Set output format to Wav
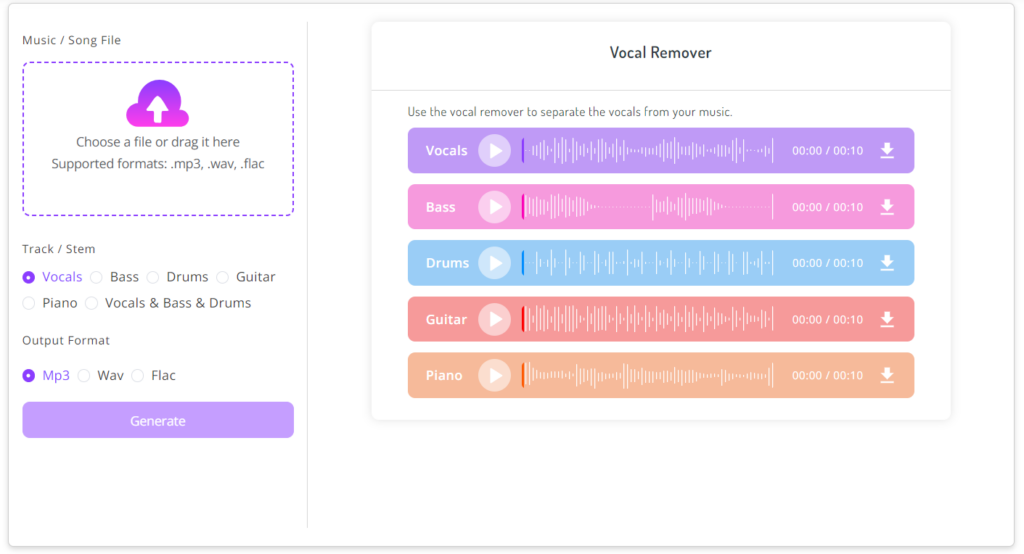 84,376
